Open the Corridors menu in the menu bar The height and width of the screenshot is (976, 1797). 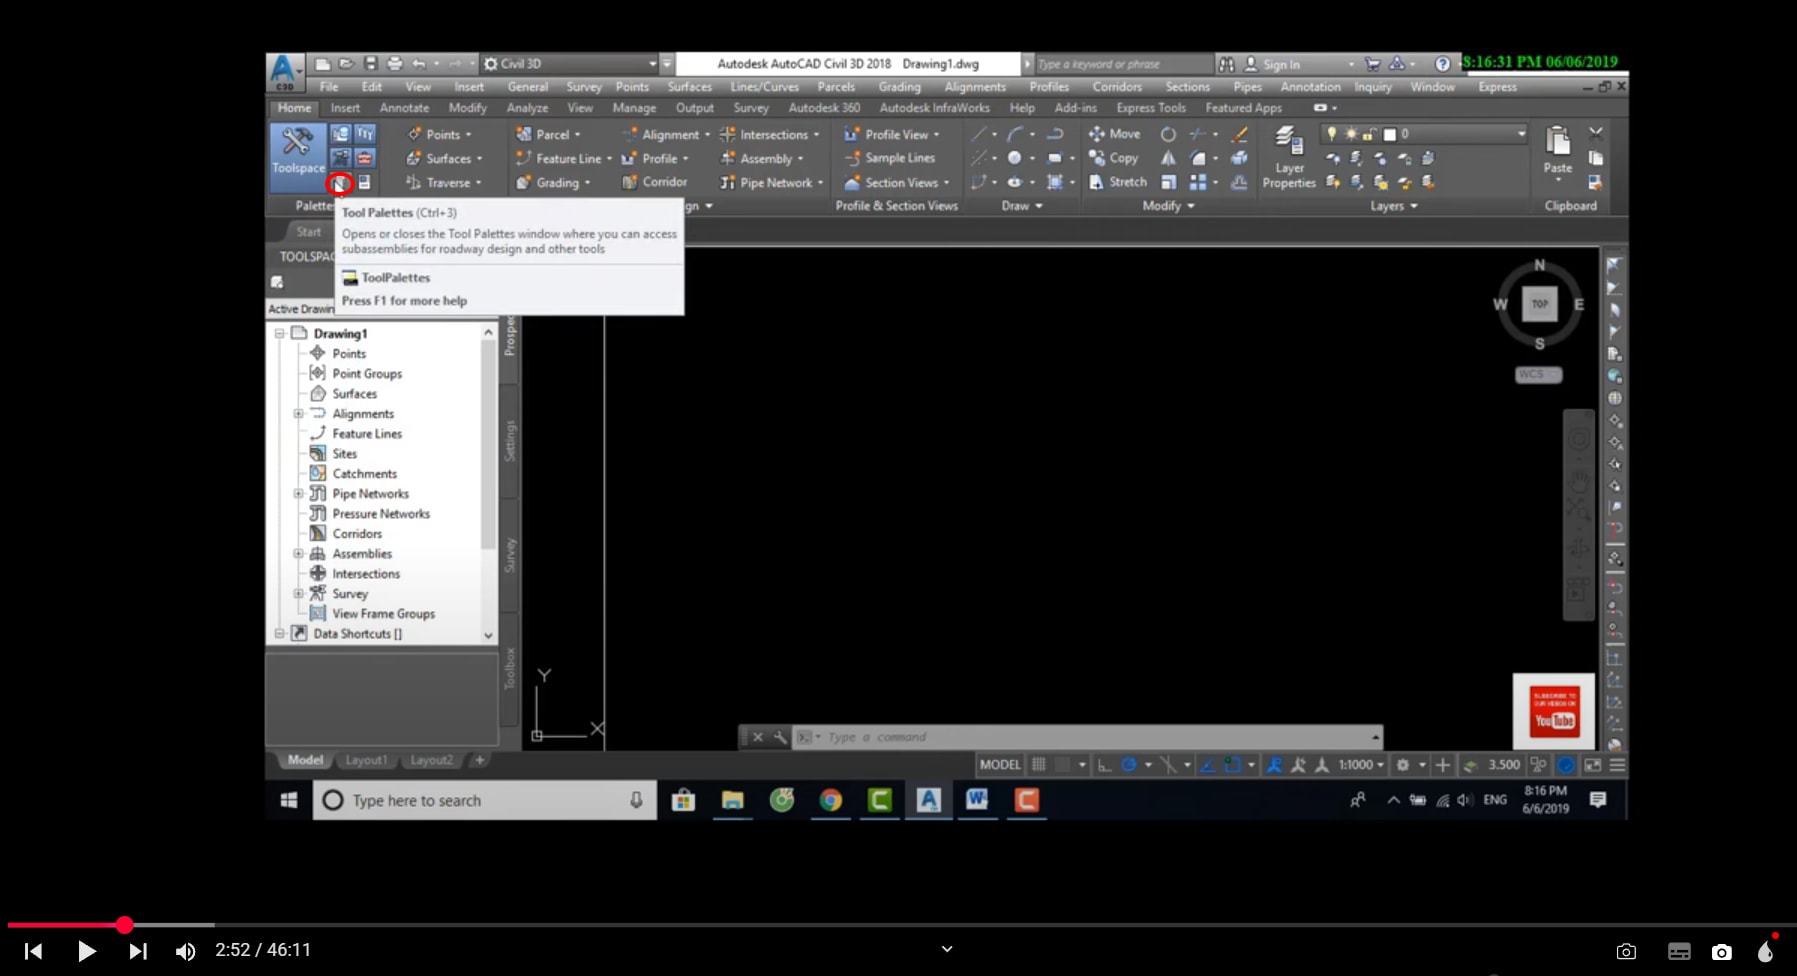click(1116, 87)
